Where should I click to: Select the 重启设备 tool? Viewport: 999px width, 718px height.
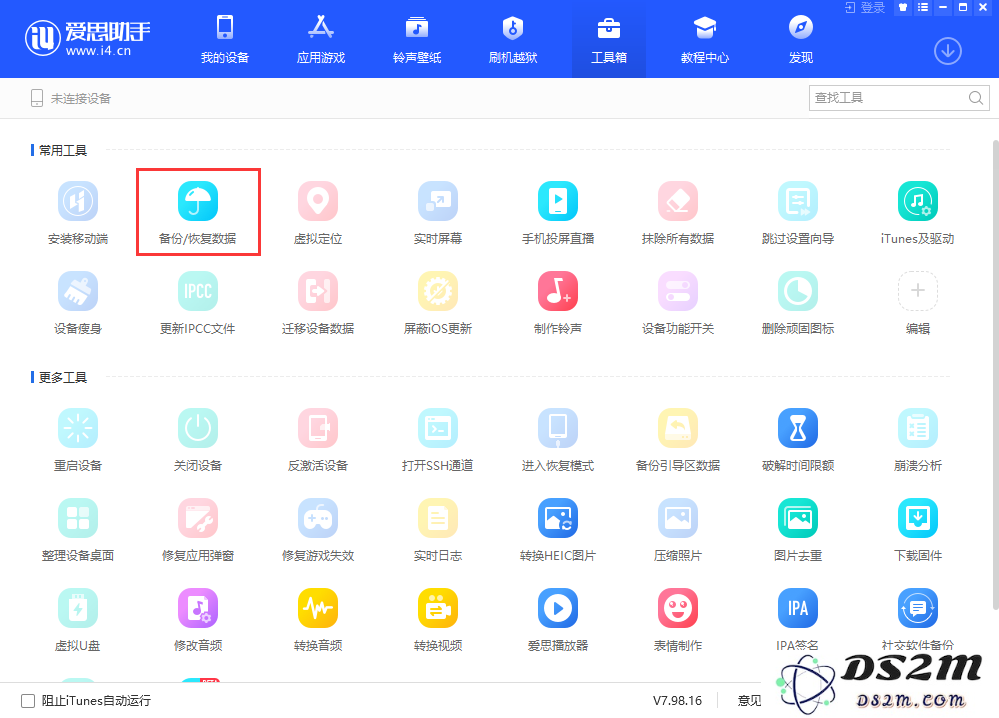(x=78, y=440)
